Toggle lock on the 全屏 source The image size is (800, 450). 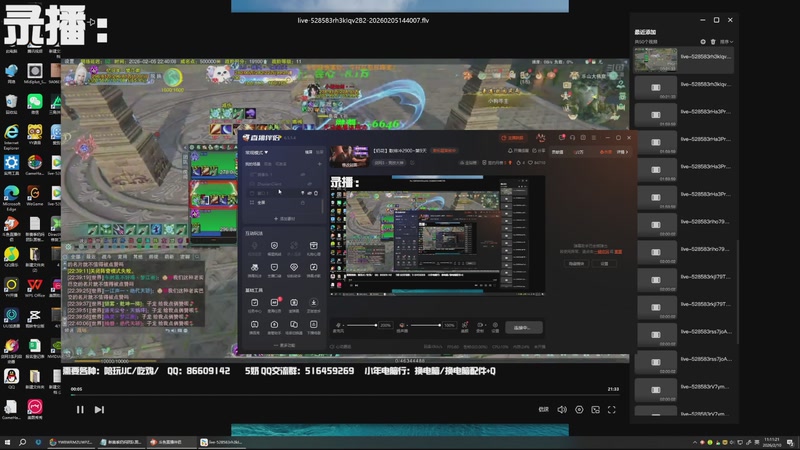(x=303, y=203)
